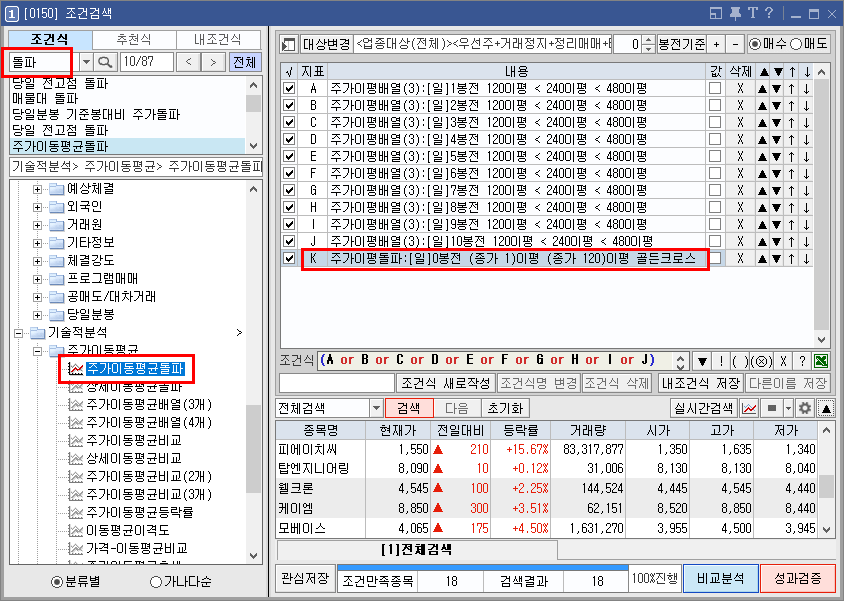
Task: Delete condition K with its X
Action: 740,259
